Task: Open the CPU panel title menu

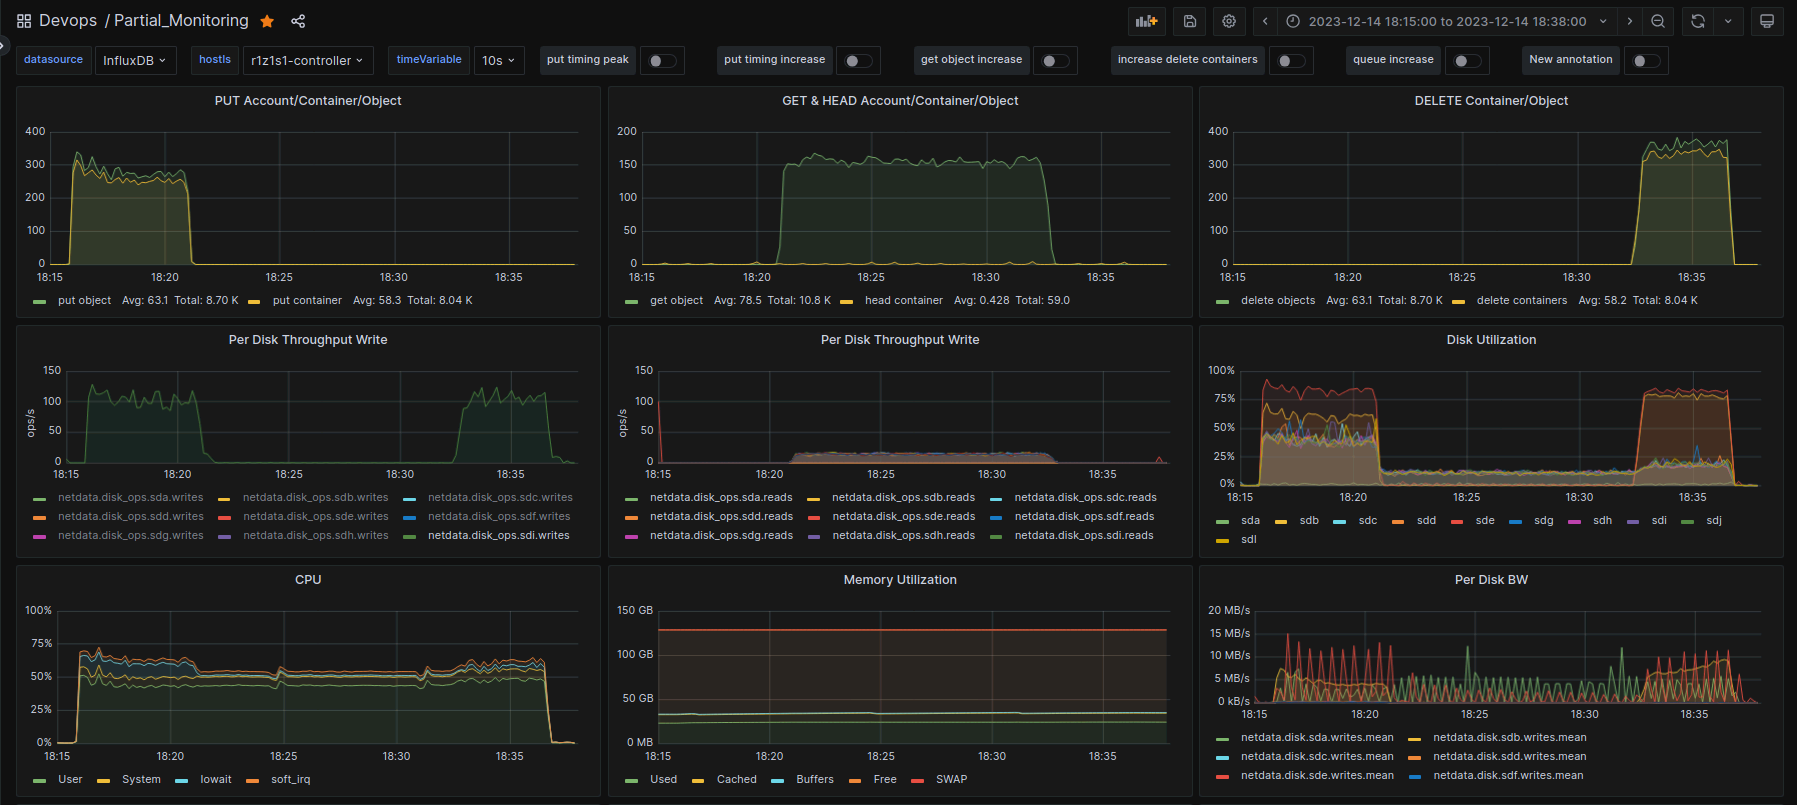Action: 308,580
